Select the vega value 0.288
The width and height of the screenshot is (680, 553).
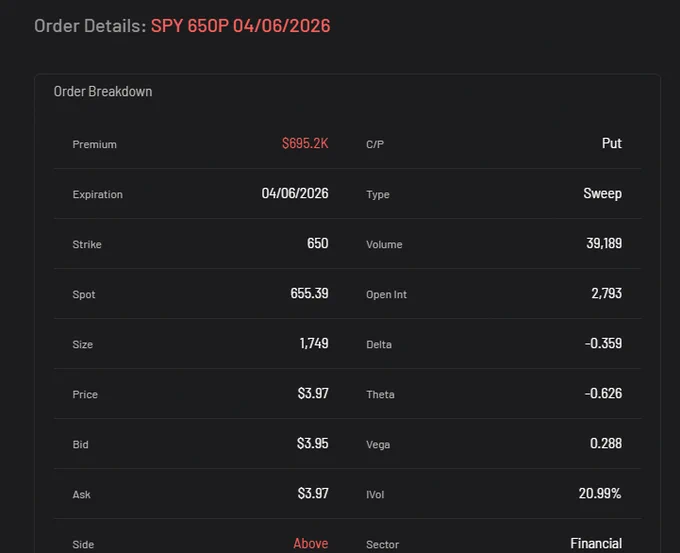click(606, 443)
